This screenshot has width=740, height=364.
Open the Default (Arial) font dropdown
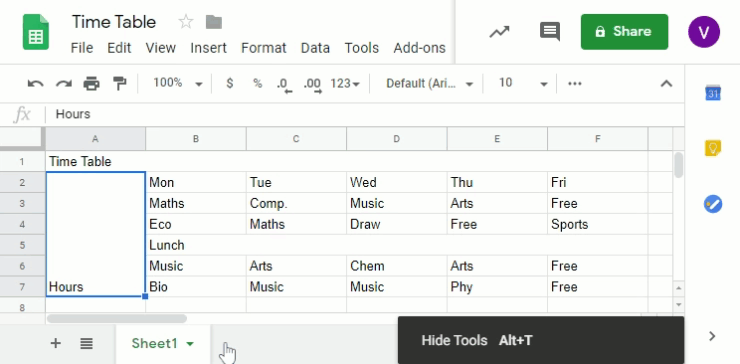[x=429, y=84]
